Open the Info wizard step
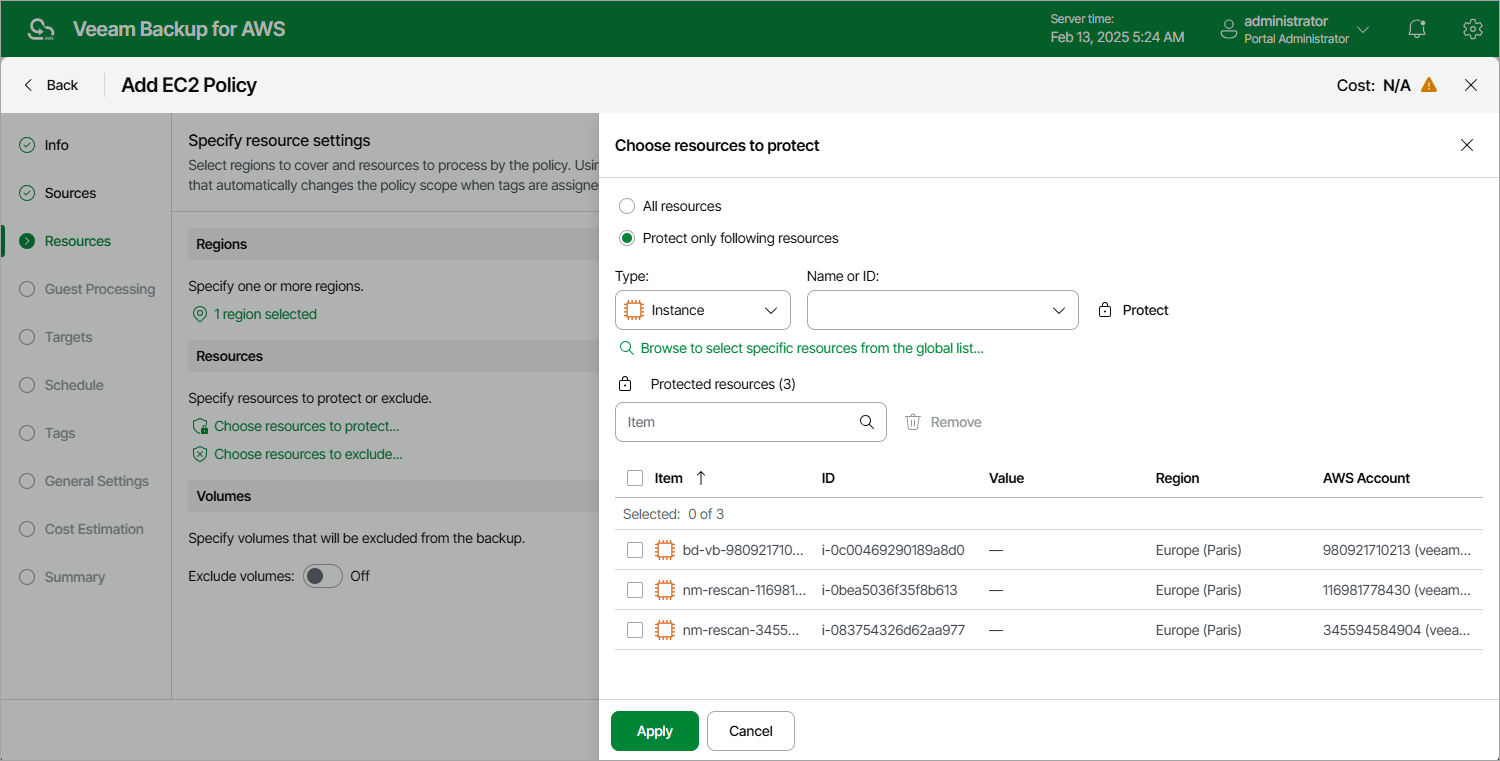The height and width of the screenshot is (761, 1500). [56, 145]
